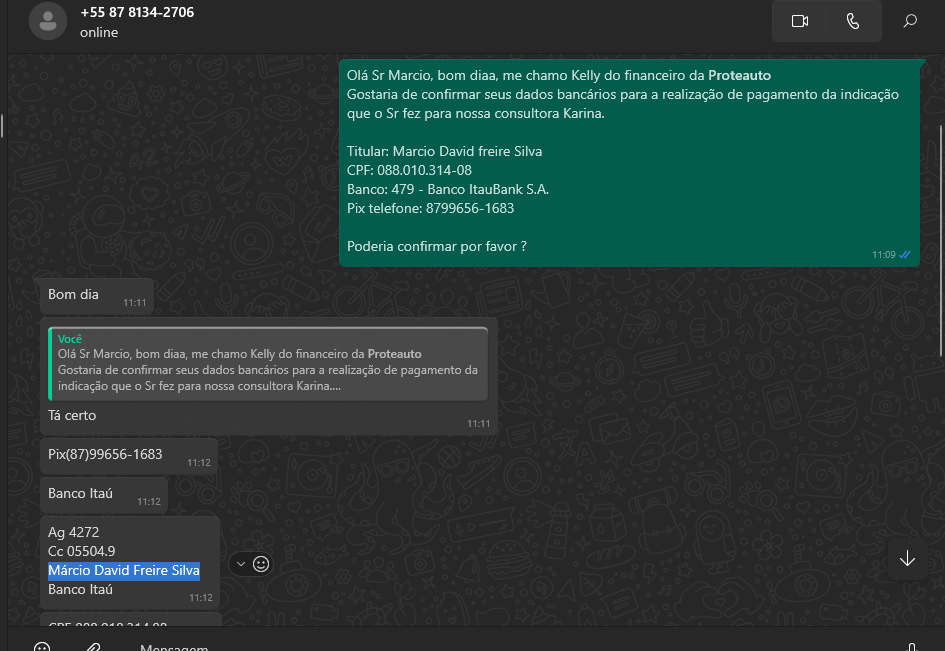Click the highlighted 'Márcio David Freire Silva' text
This screenshot has width=945, height=651.
124,571
